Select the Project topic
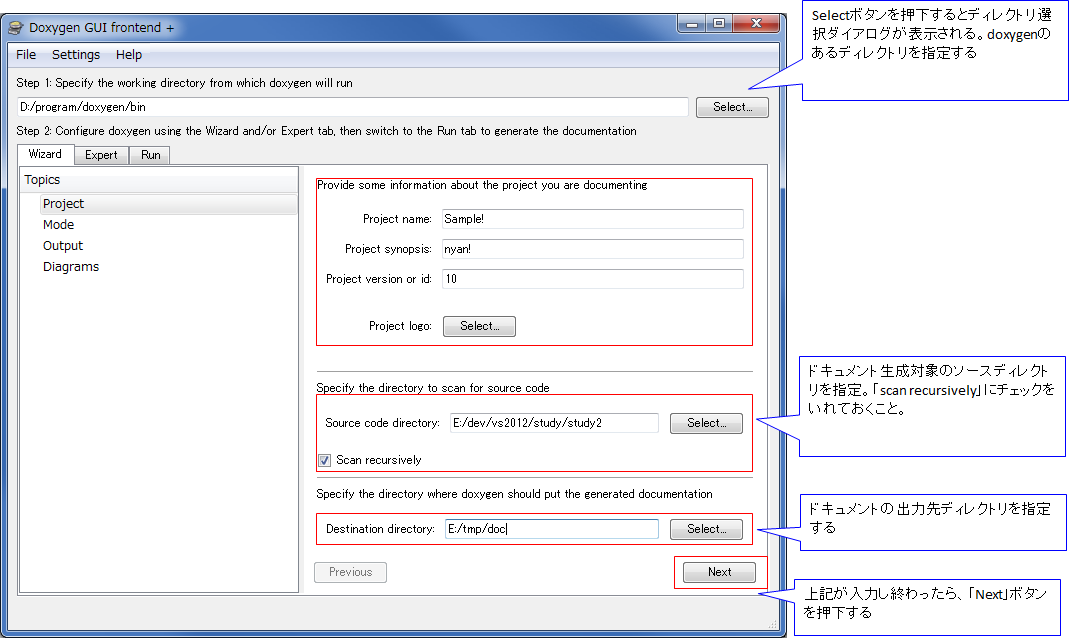This screenshot has height=638, width=1069. [168, 204]
